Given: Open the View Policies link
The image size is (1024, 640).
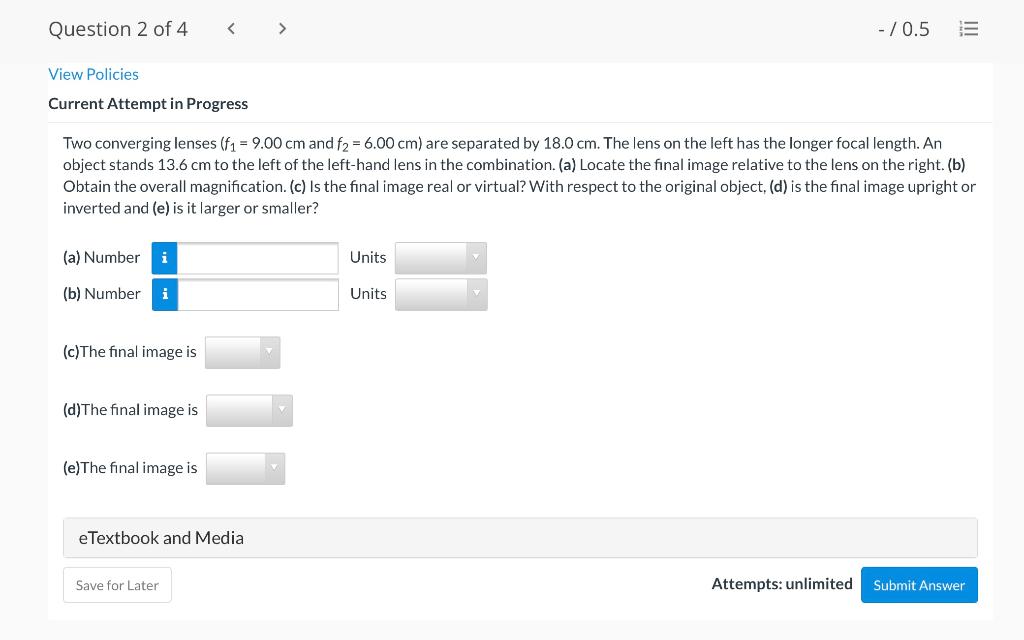Looking at the screenshot, I should [93, 74].
